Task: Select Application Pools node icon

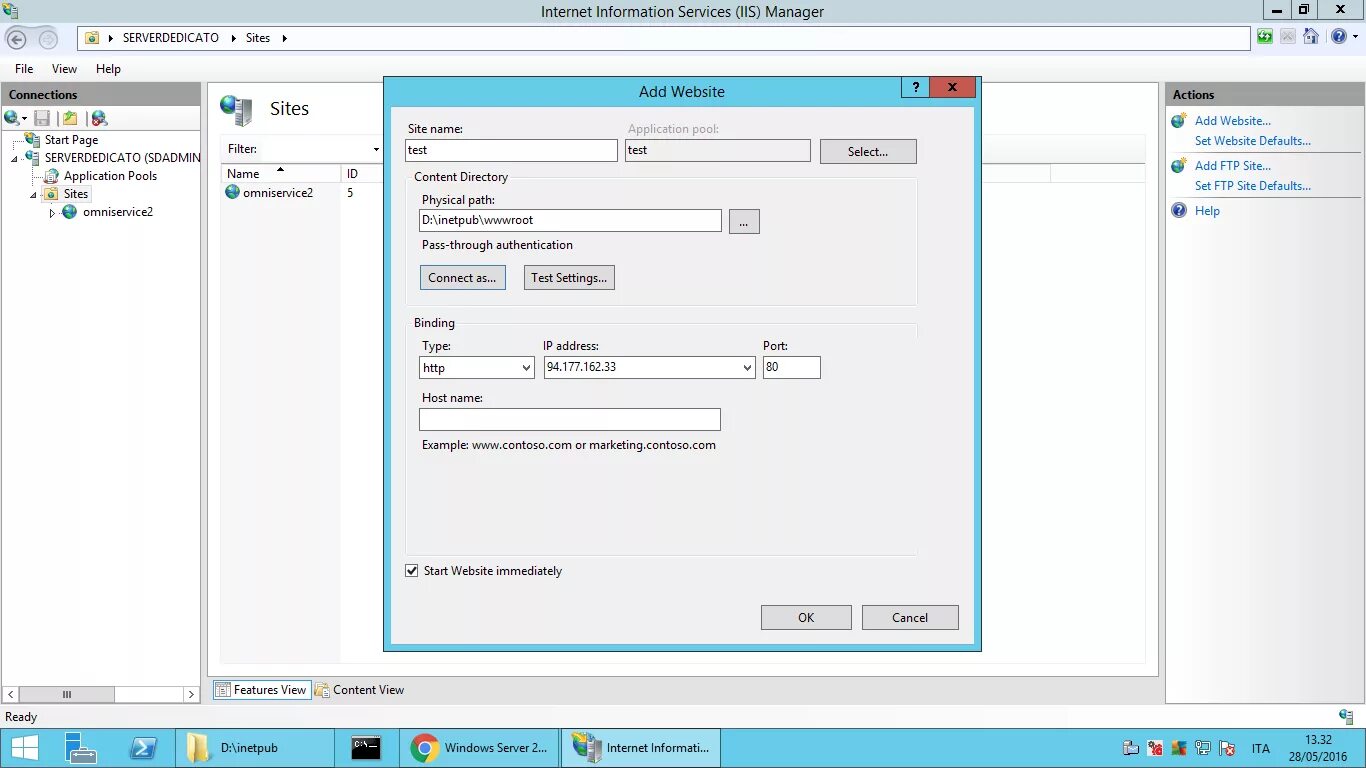Action: tap(51, 176)
